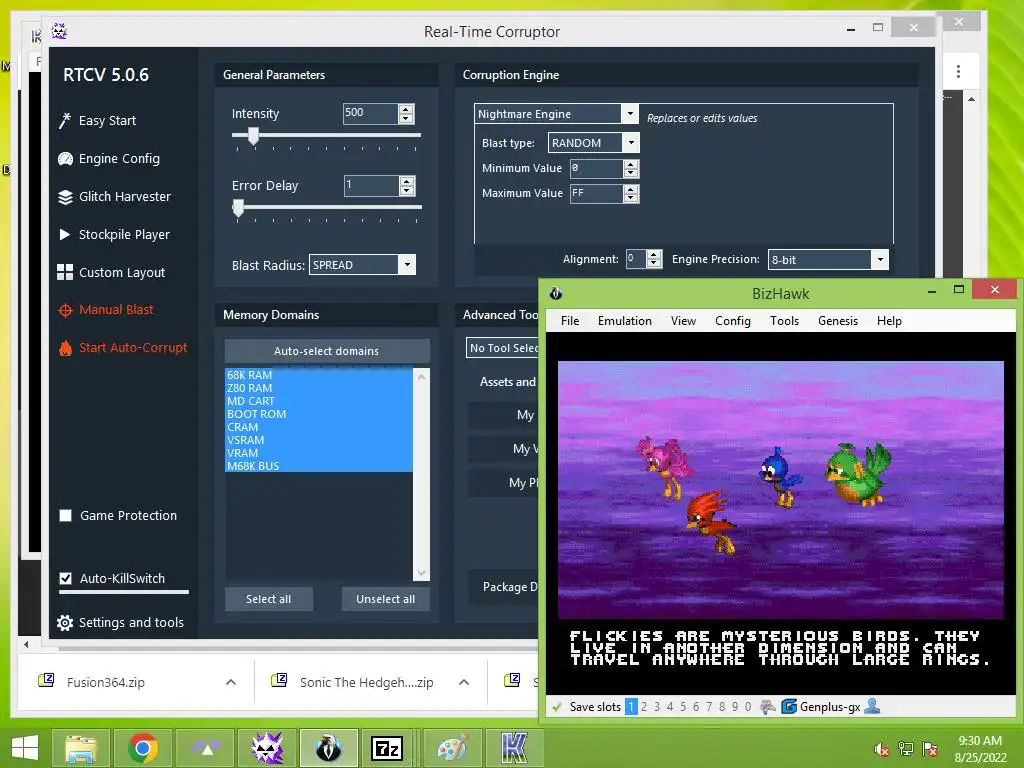The width and height of the screenshot is (1024, 768).
Task: Switch to BizHawk in taskbar
Action: point(328,748)
